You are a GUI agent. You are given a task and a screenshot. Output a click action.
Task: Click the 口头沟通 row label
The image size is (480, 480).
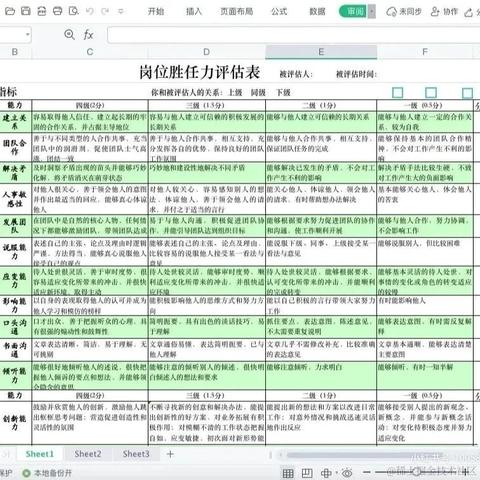point(15,327)
